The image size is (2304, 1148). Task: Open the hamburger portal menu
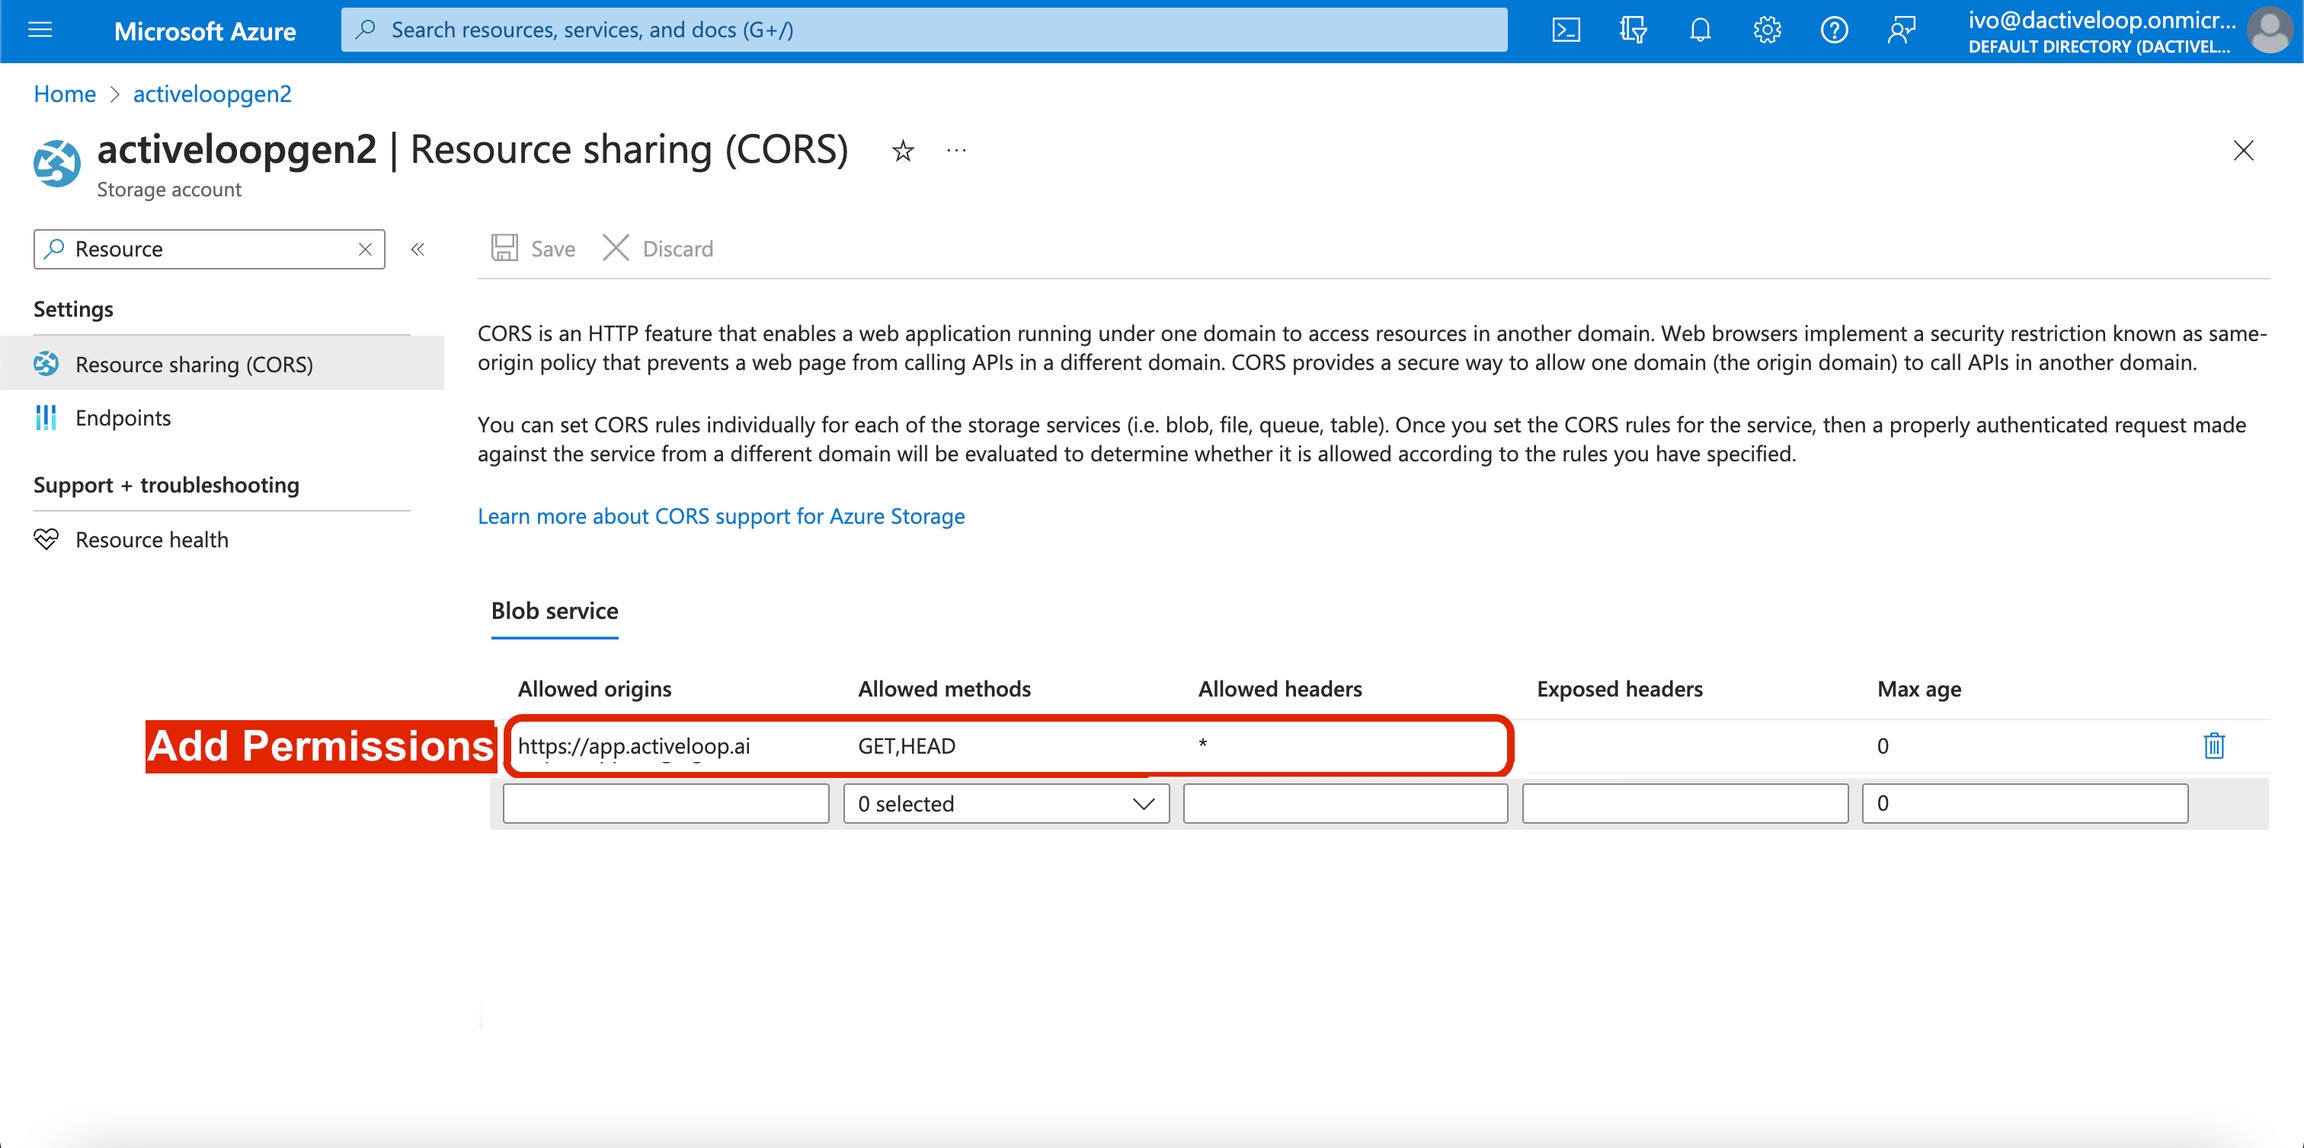[x=40, y=30]
